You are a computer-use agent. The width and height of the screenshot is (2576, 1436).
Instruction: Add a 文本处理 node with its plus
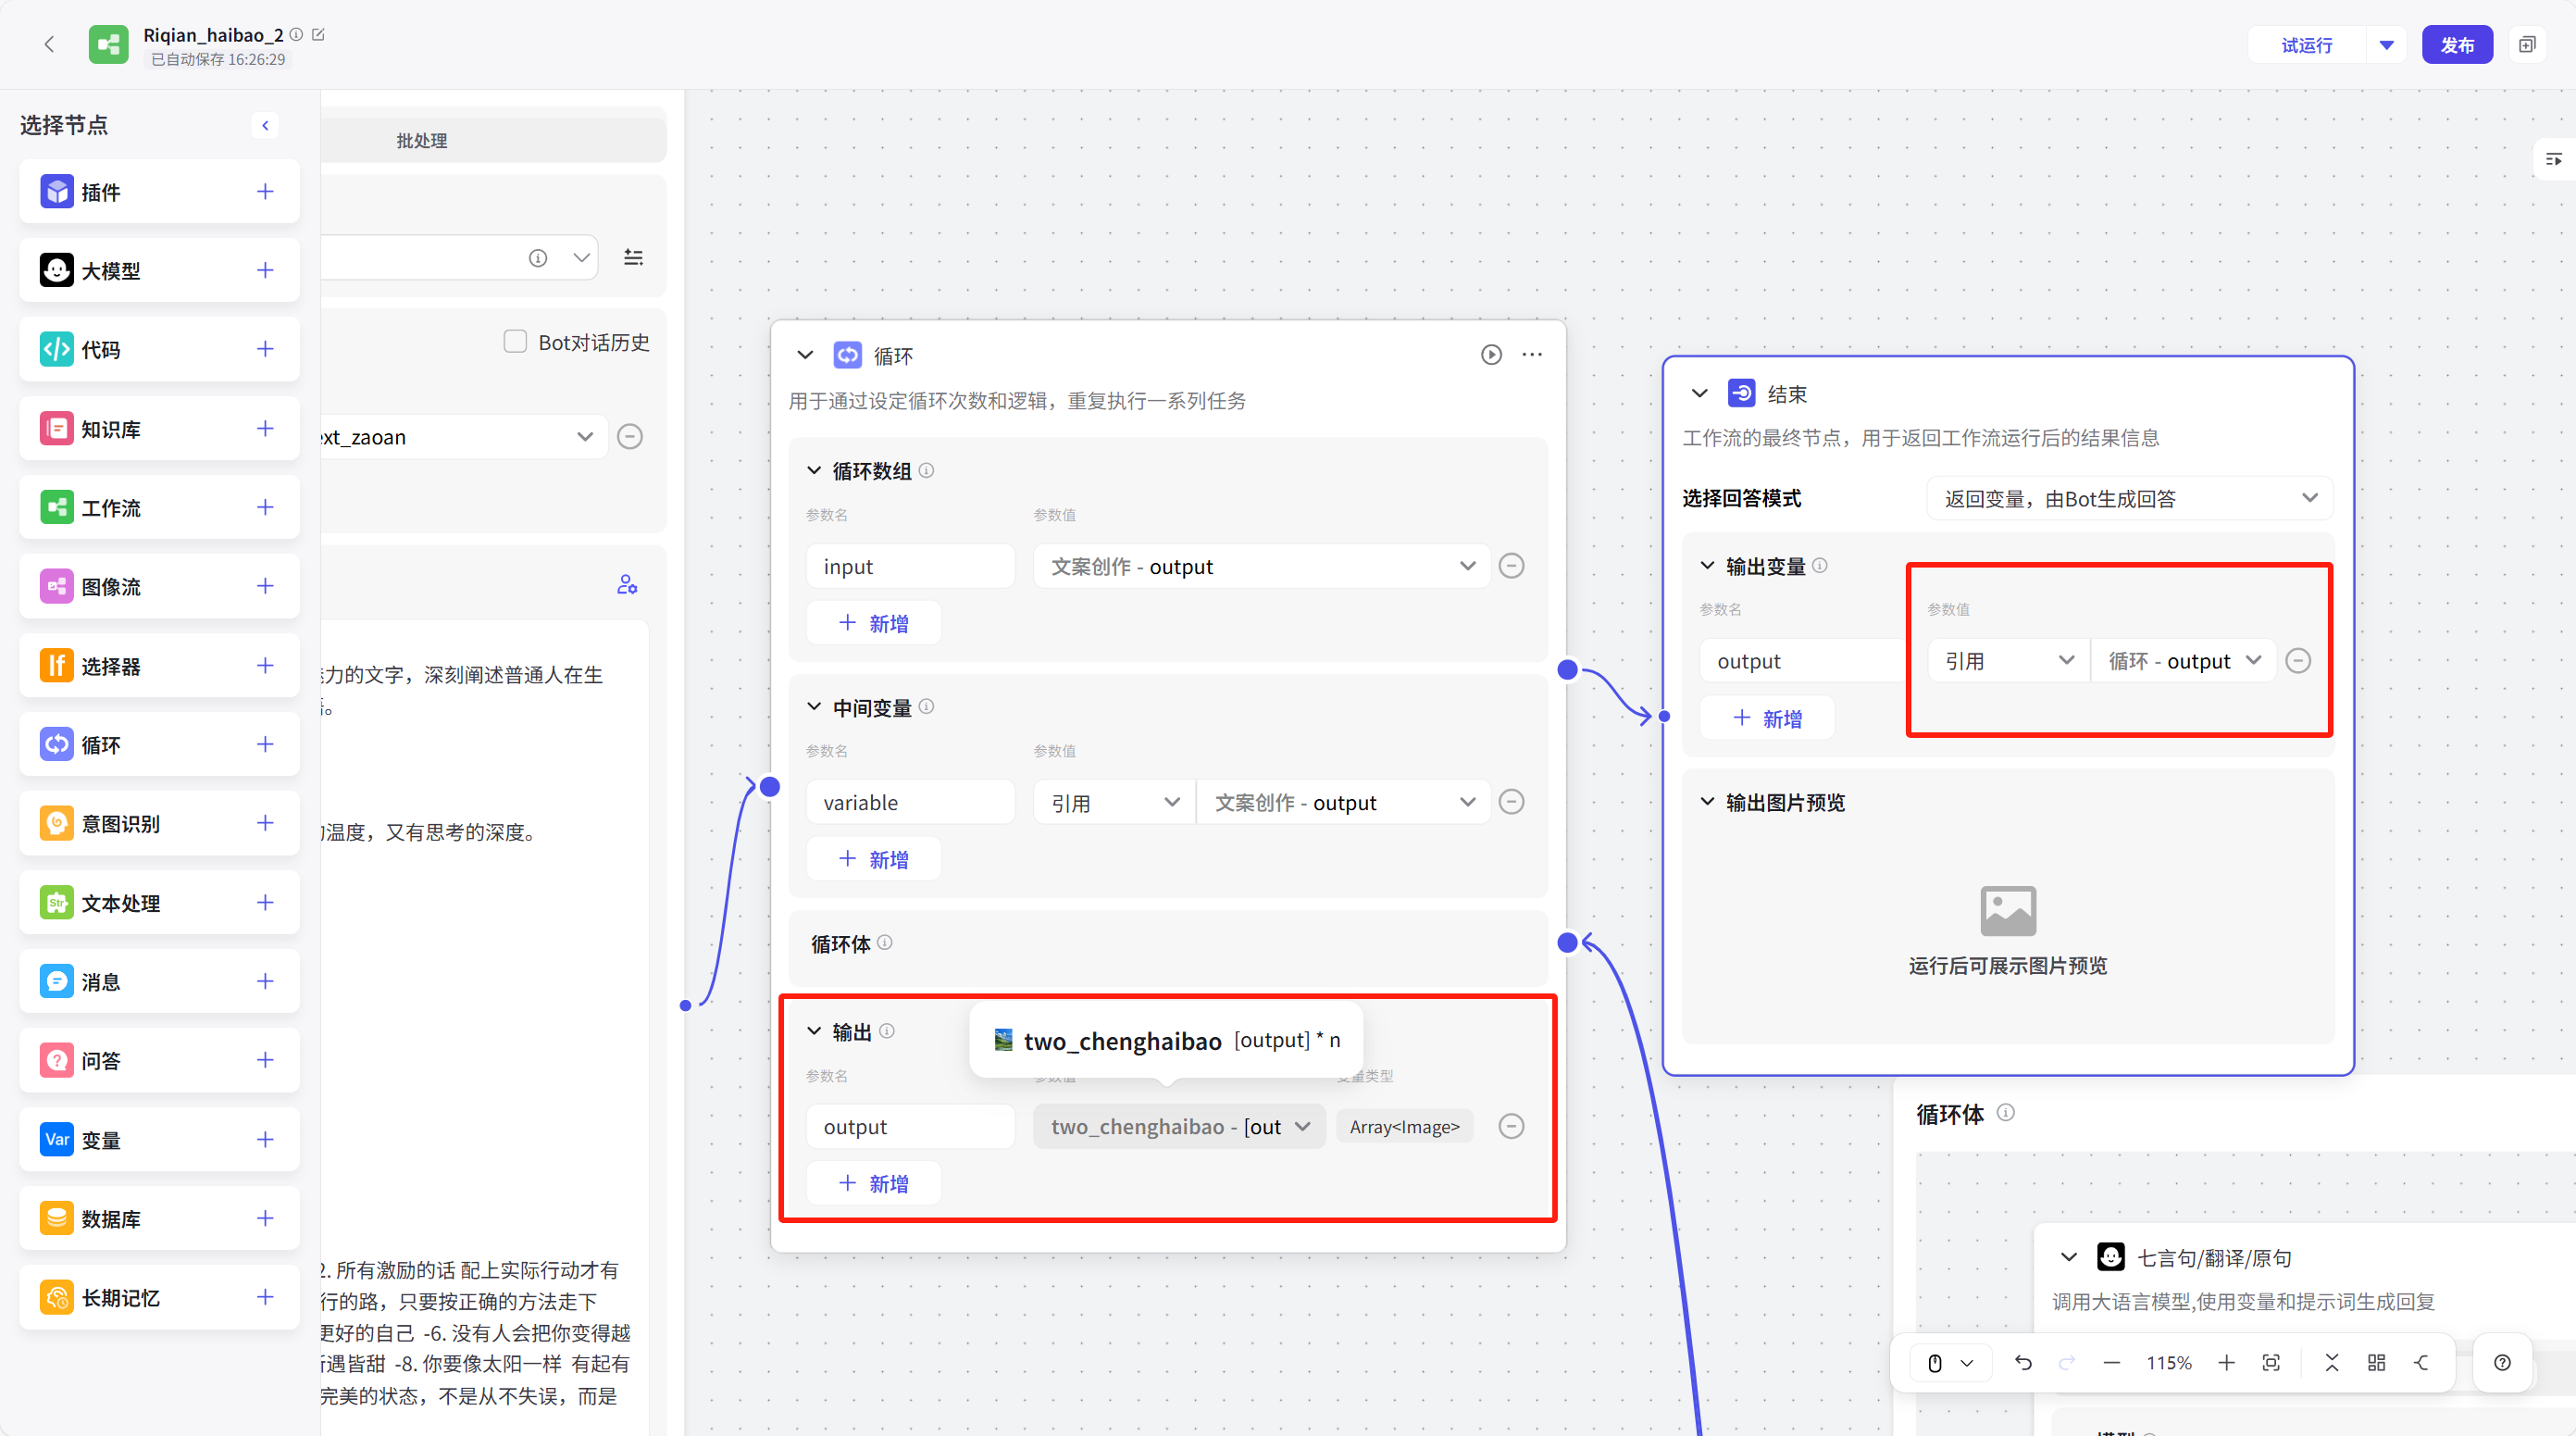(265, 902)
